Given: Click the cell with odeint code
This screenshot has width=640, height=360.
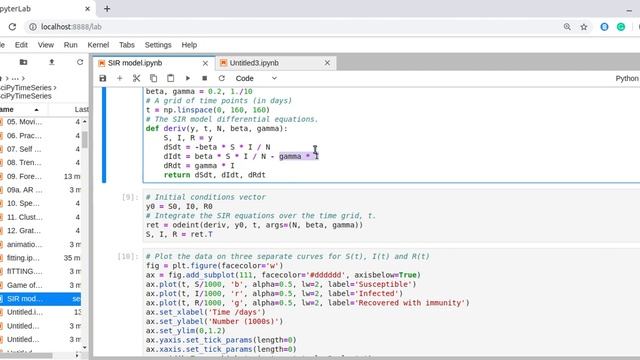Looking at the screenshot, I should tap(391, 216).
